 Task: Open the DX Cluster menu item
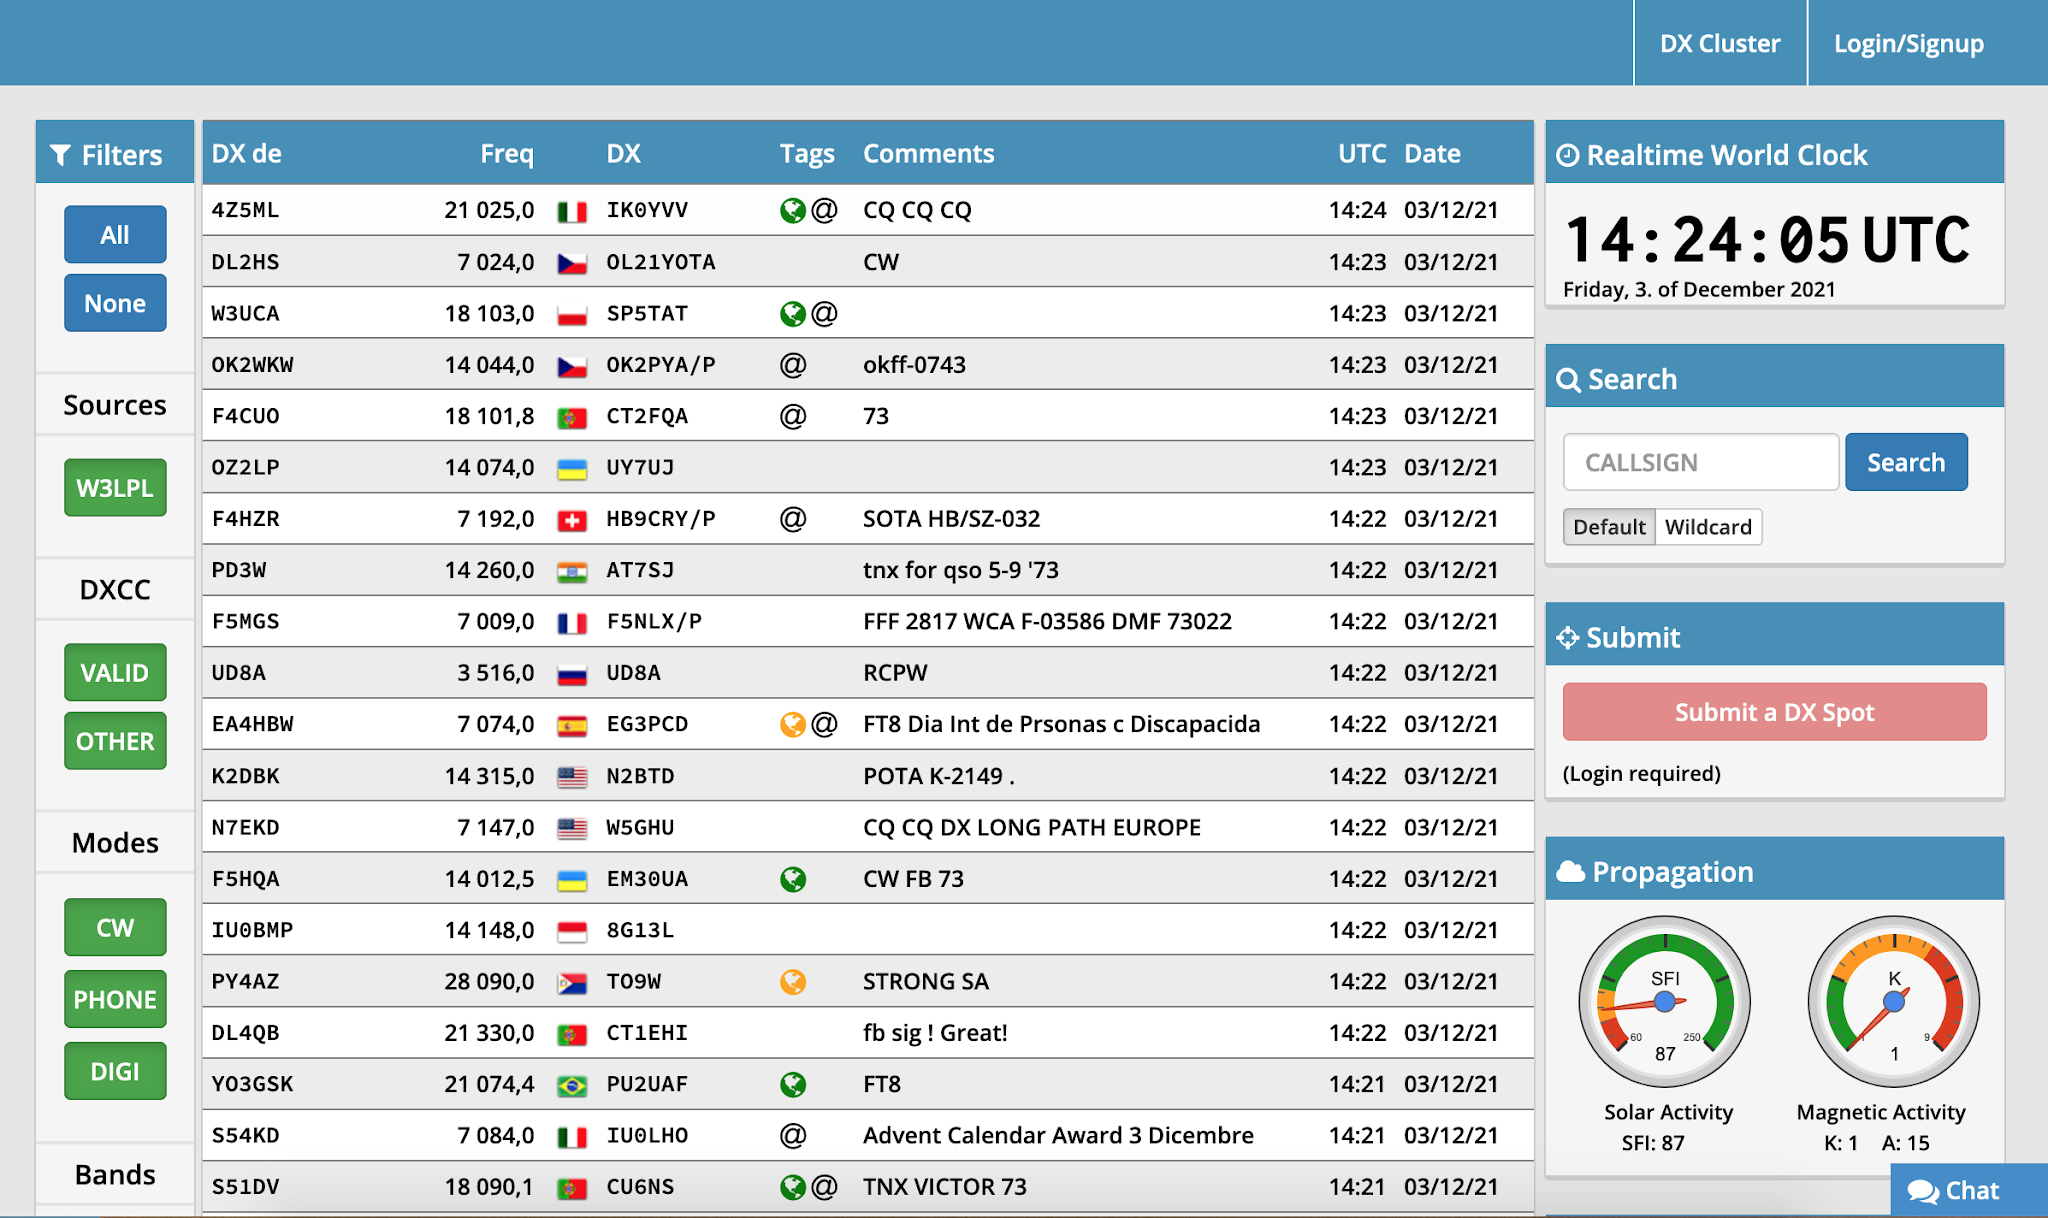(1720, 44)
